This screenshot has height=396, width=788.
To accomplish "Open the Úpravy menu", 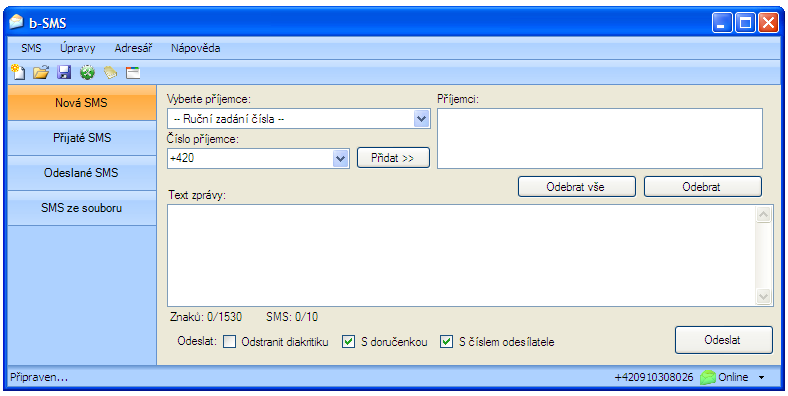I will point(77,48).
